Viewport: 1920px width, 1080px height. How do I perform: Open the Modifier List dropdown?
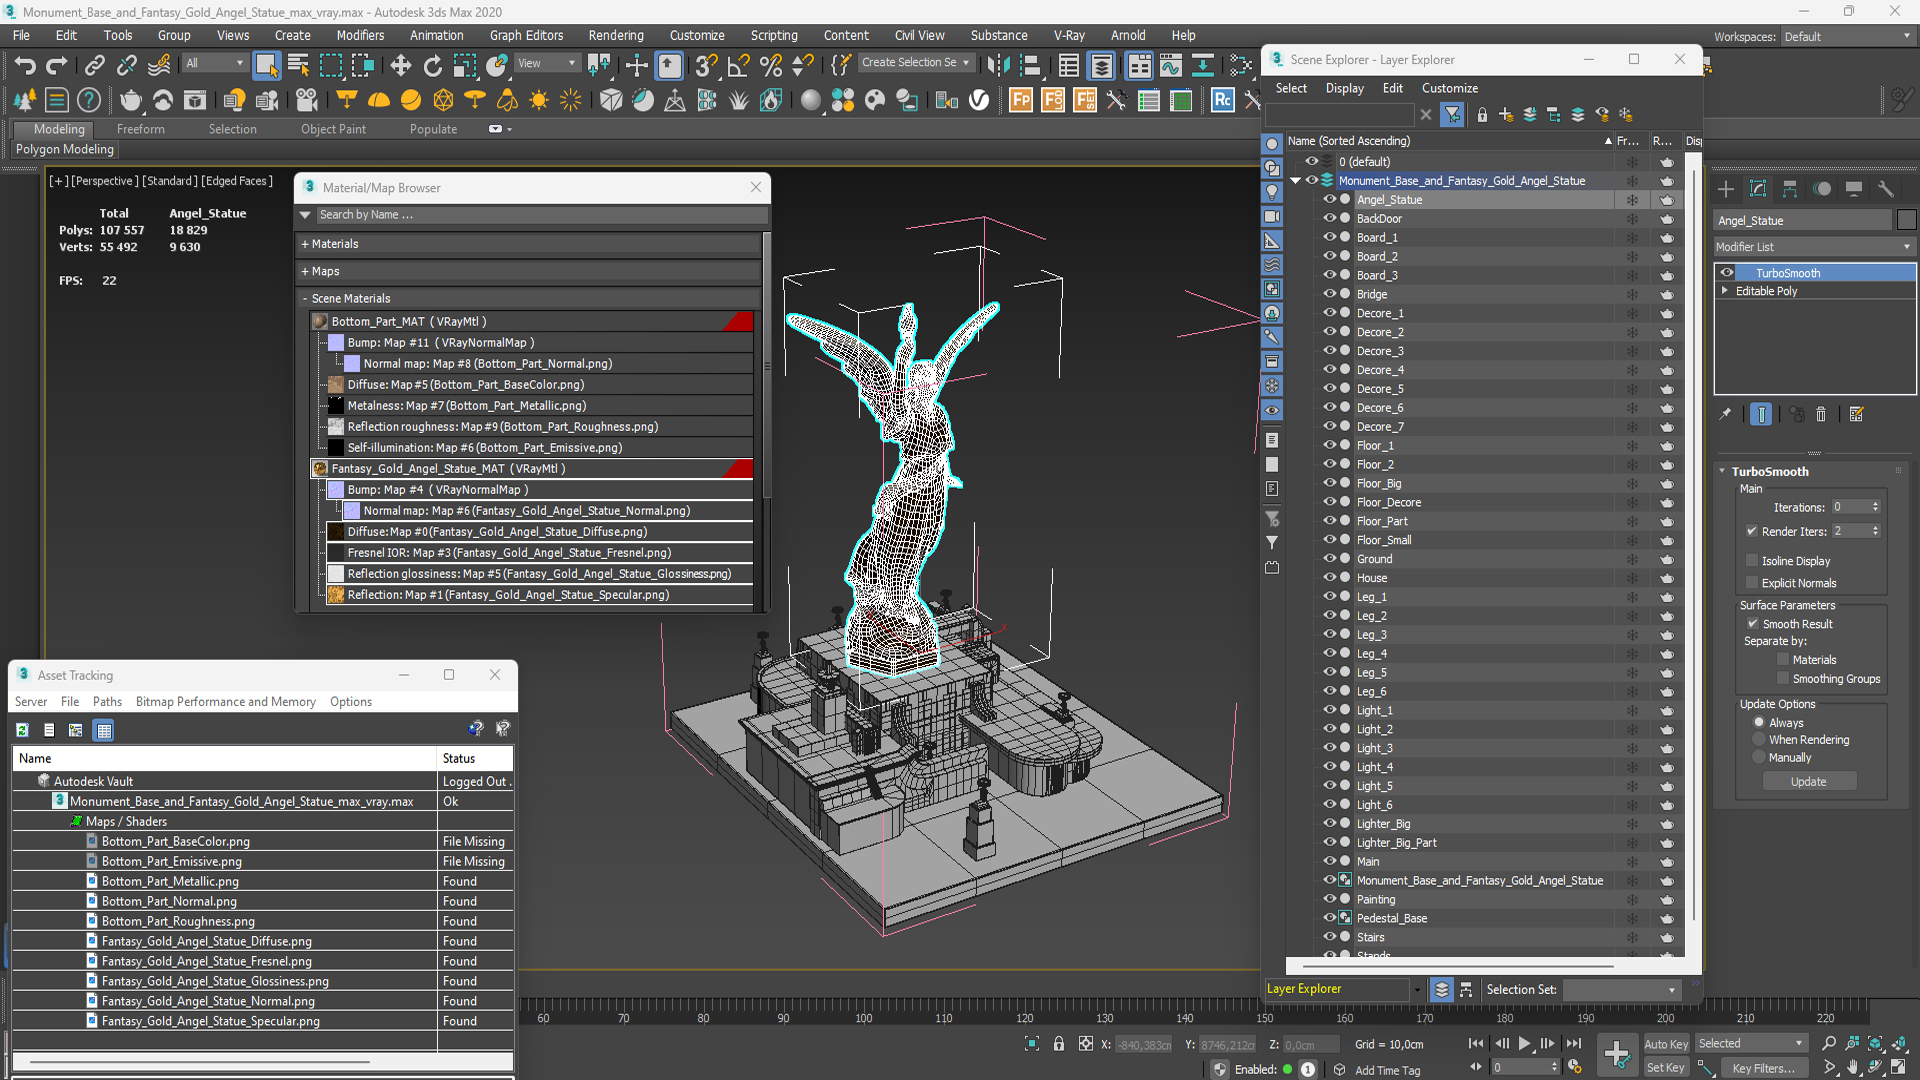click(x=1814, y=247)
